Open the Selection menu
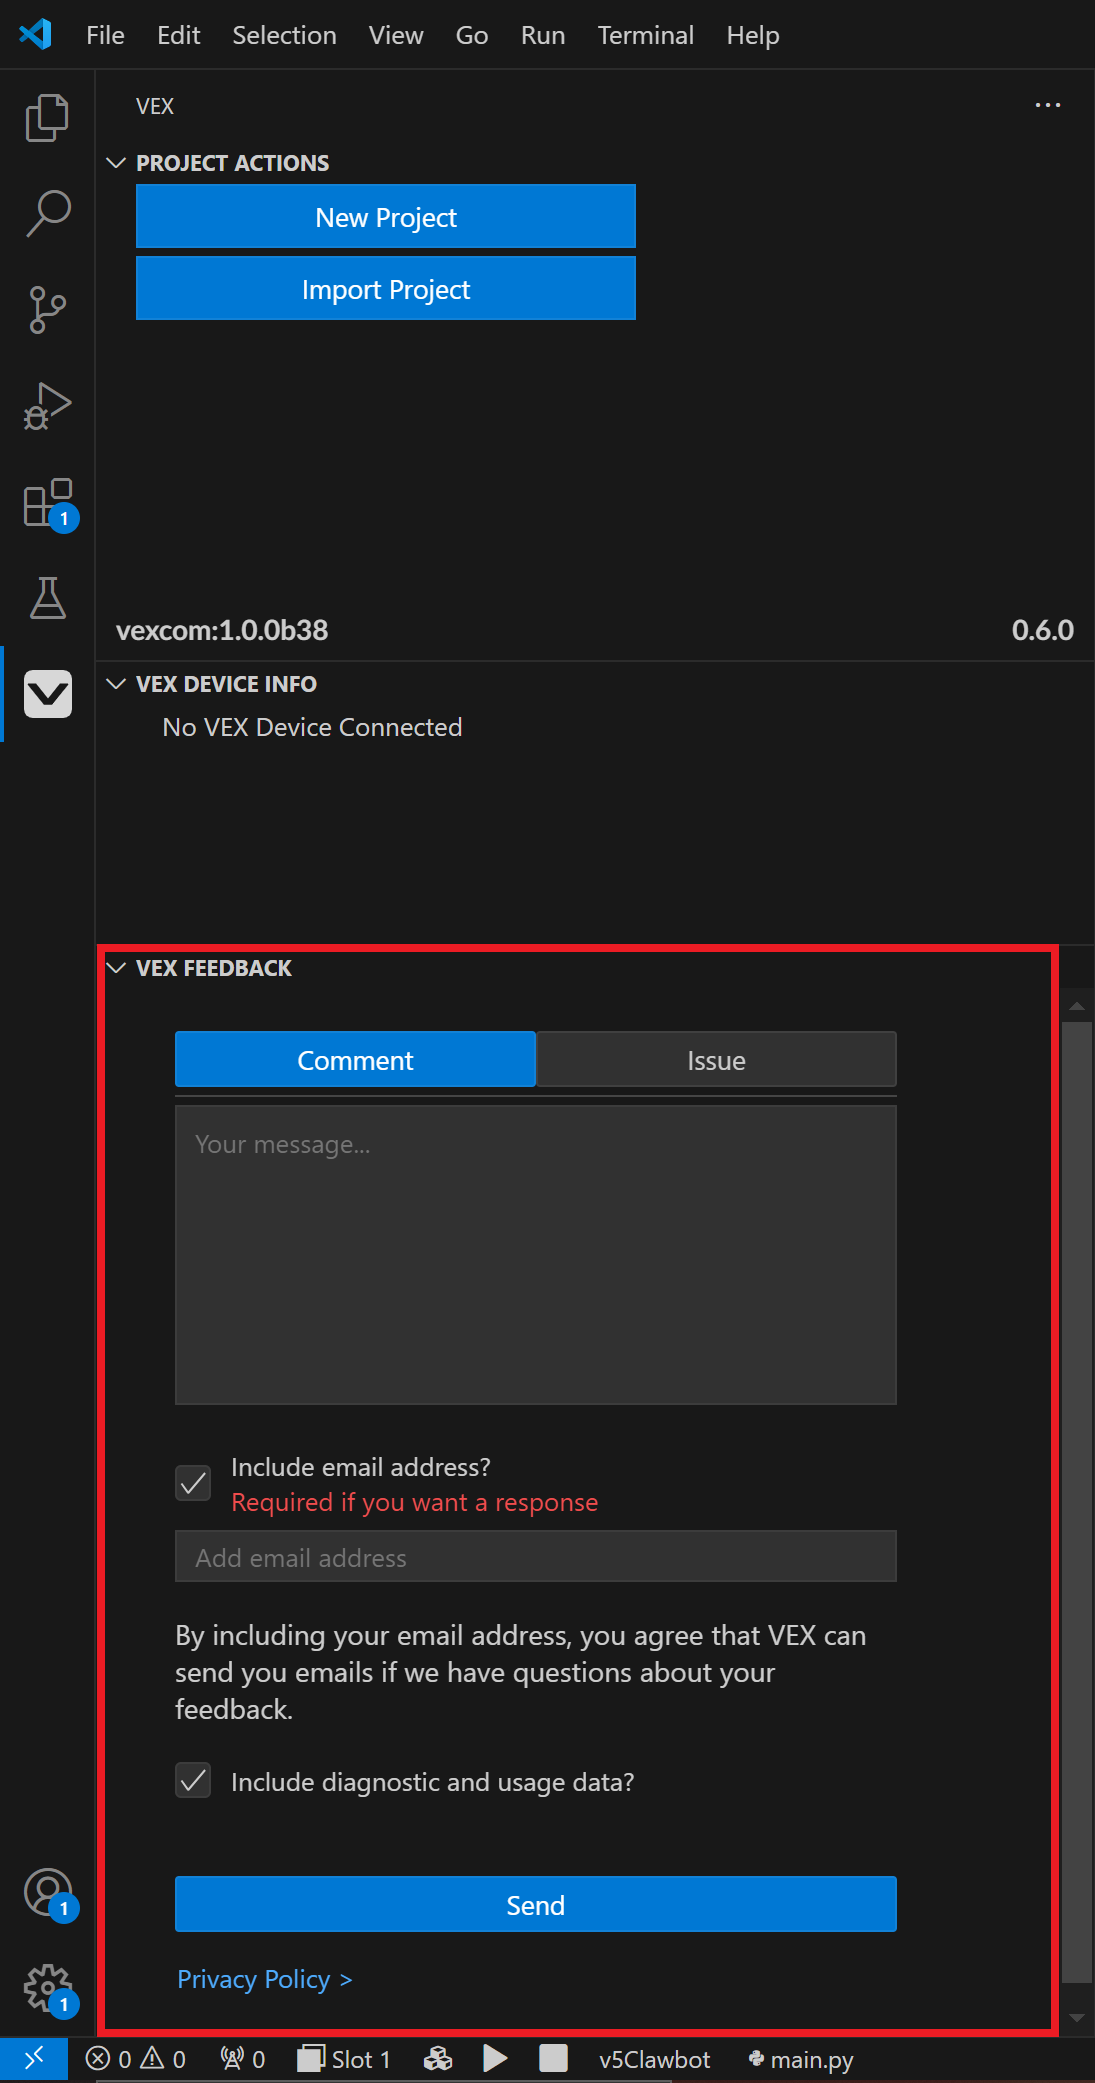The height and width of the screenshot is (2083, 1095). (284, 35)
